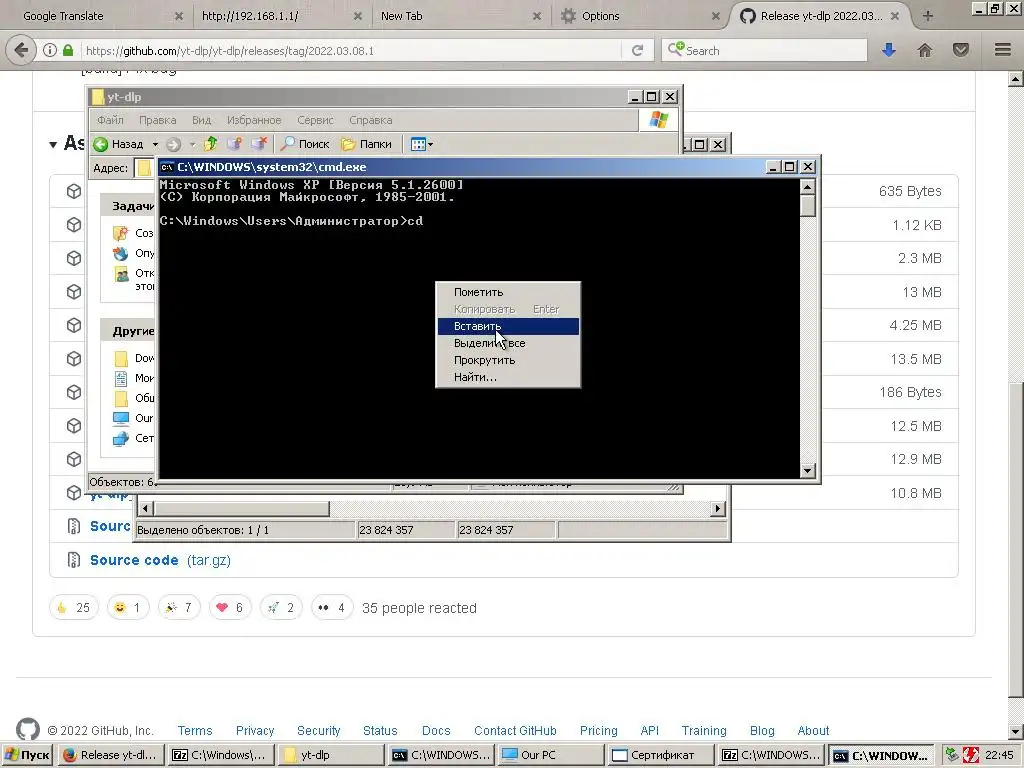The image size is (1024, 768).
Task: Click package cube icon in 13 MB row
Action: coord(74,292)
